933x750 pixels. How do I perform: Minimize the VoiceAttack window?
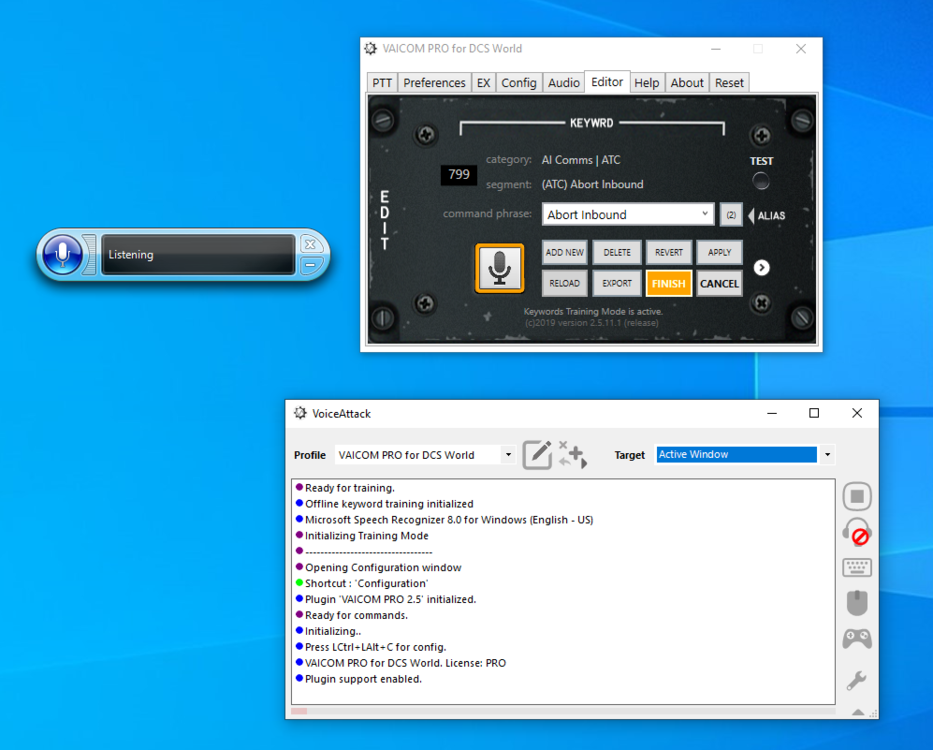[772, 413]
